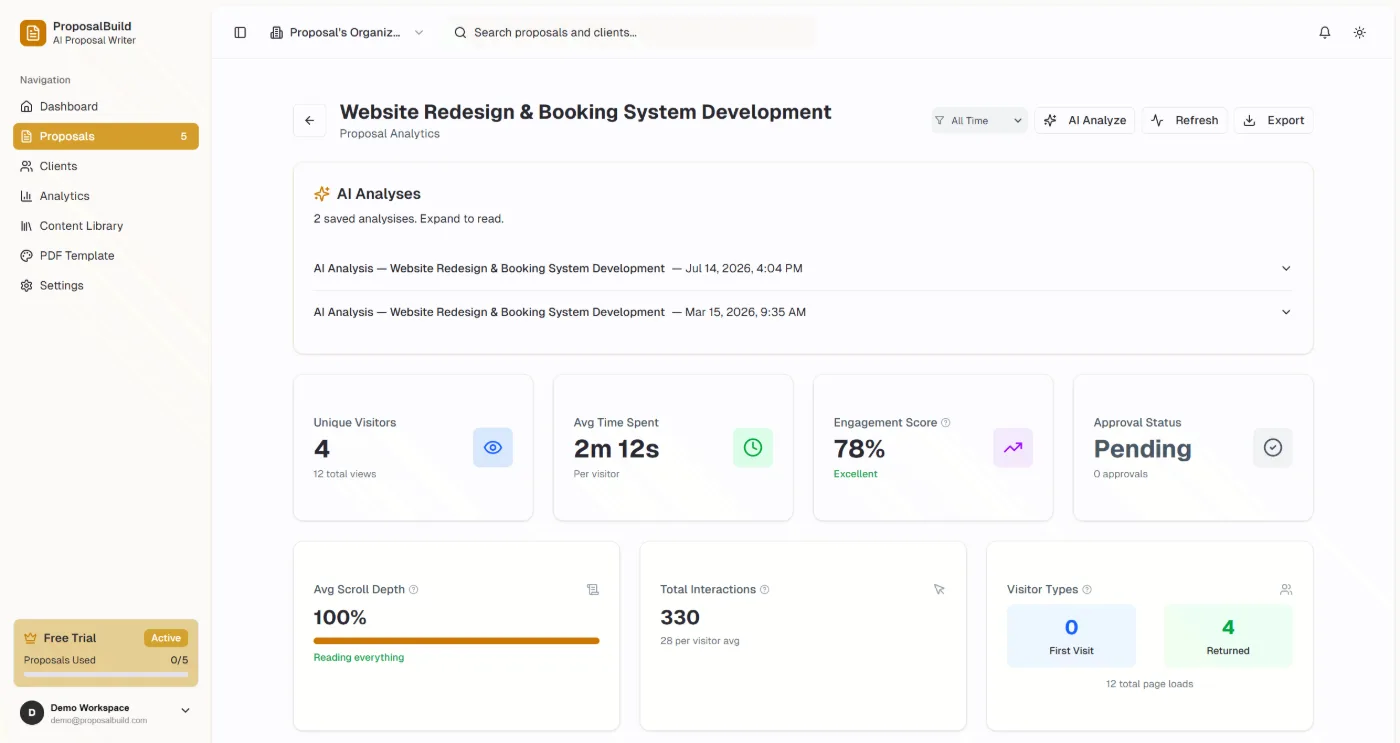This screenshot has height=743, width=1400.
Task: Click the Active badge in Free Trial
Action: (166, 638)
